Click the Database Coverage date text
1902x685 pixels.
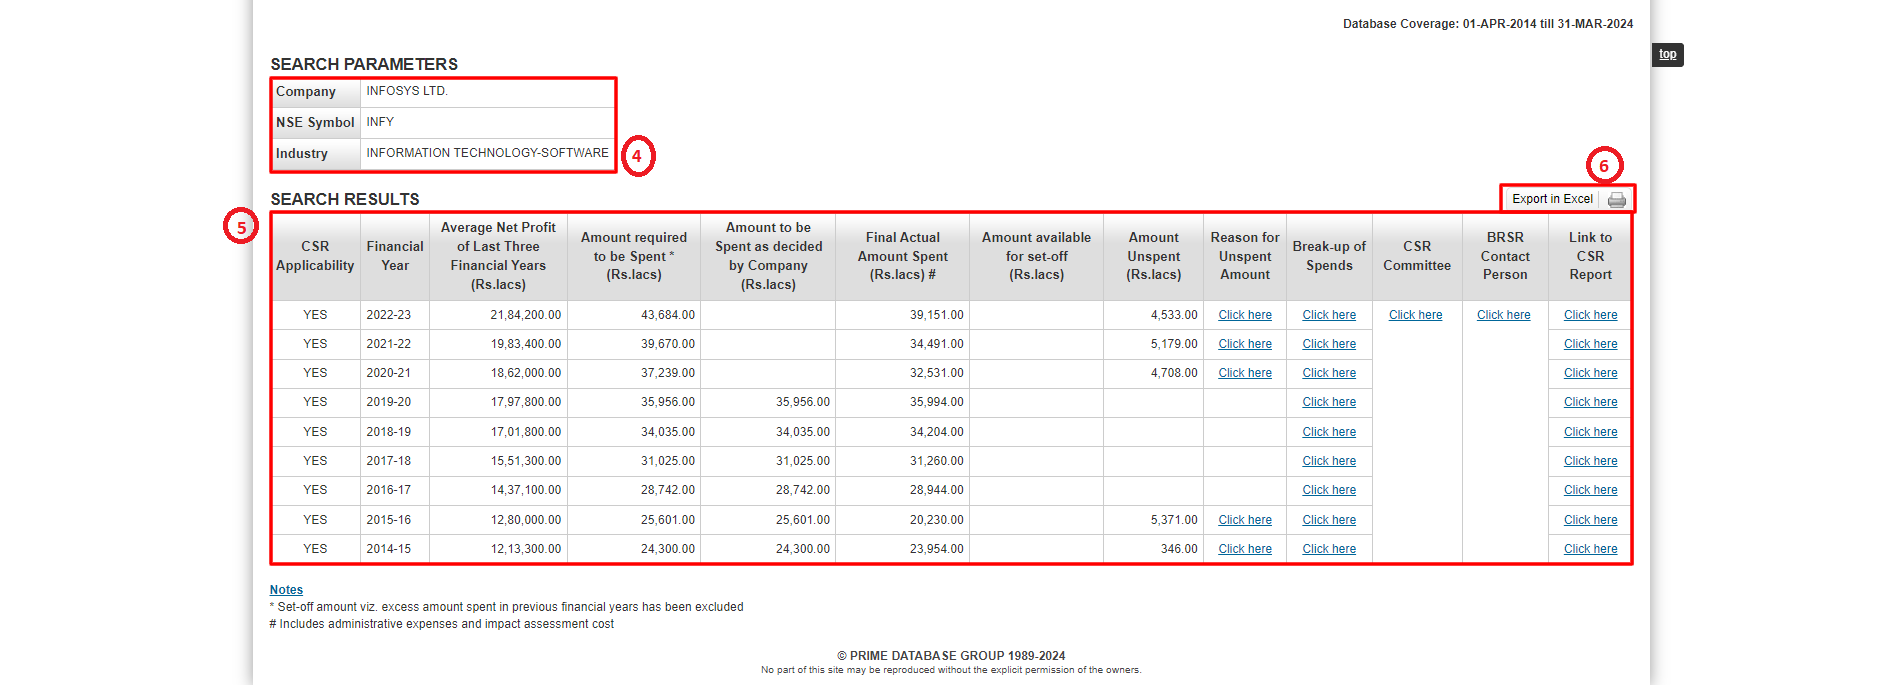tap(1488, 24)
